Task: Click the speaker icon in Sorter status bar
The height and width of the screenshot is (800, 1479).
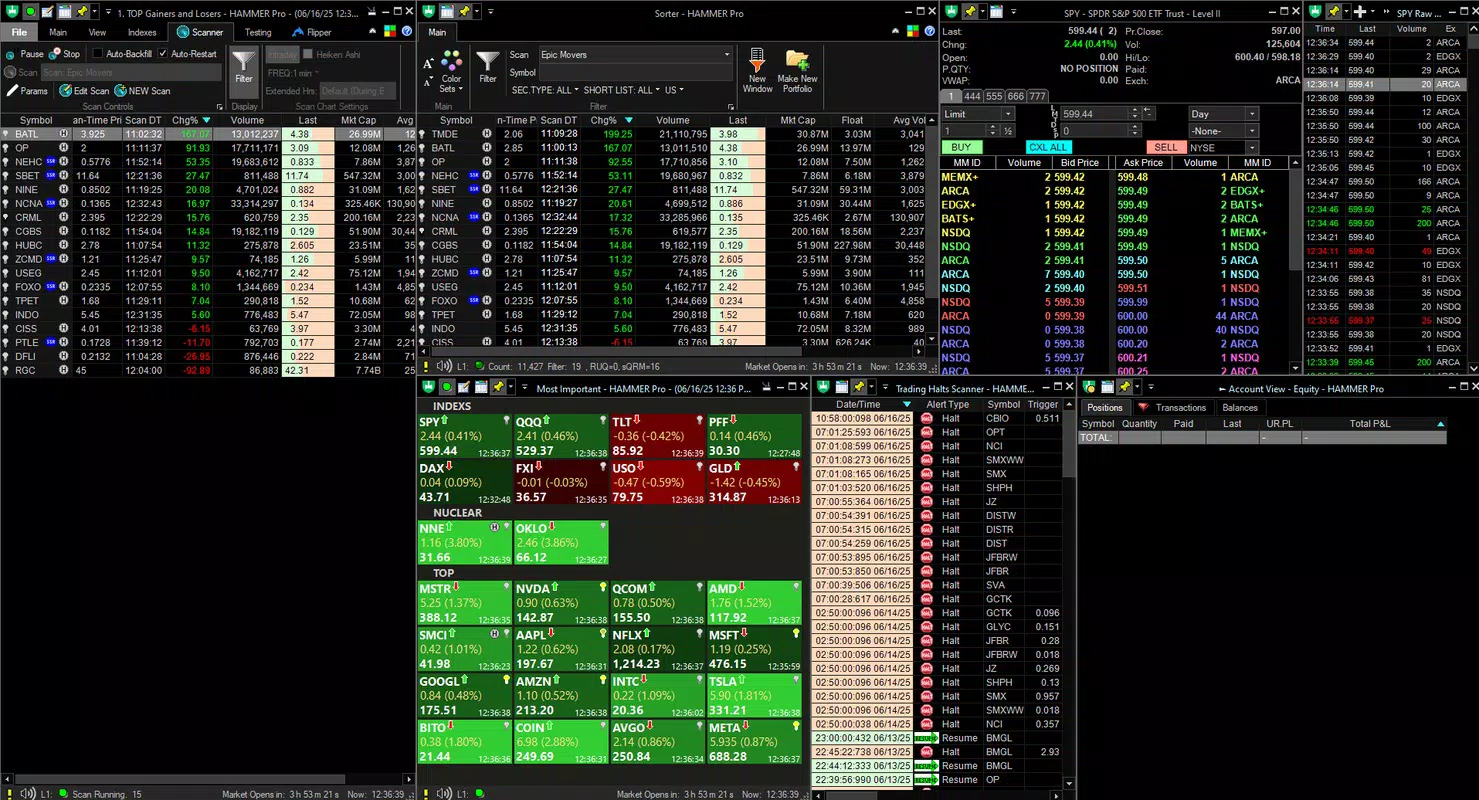Action: coord(444,367)
